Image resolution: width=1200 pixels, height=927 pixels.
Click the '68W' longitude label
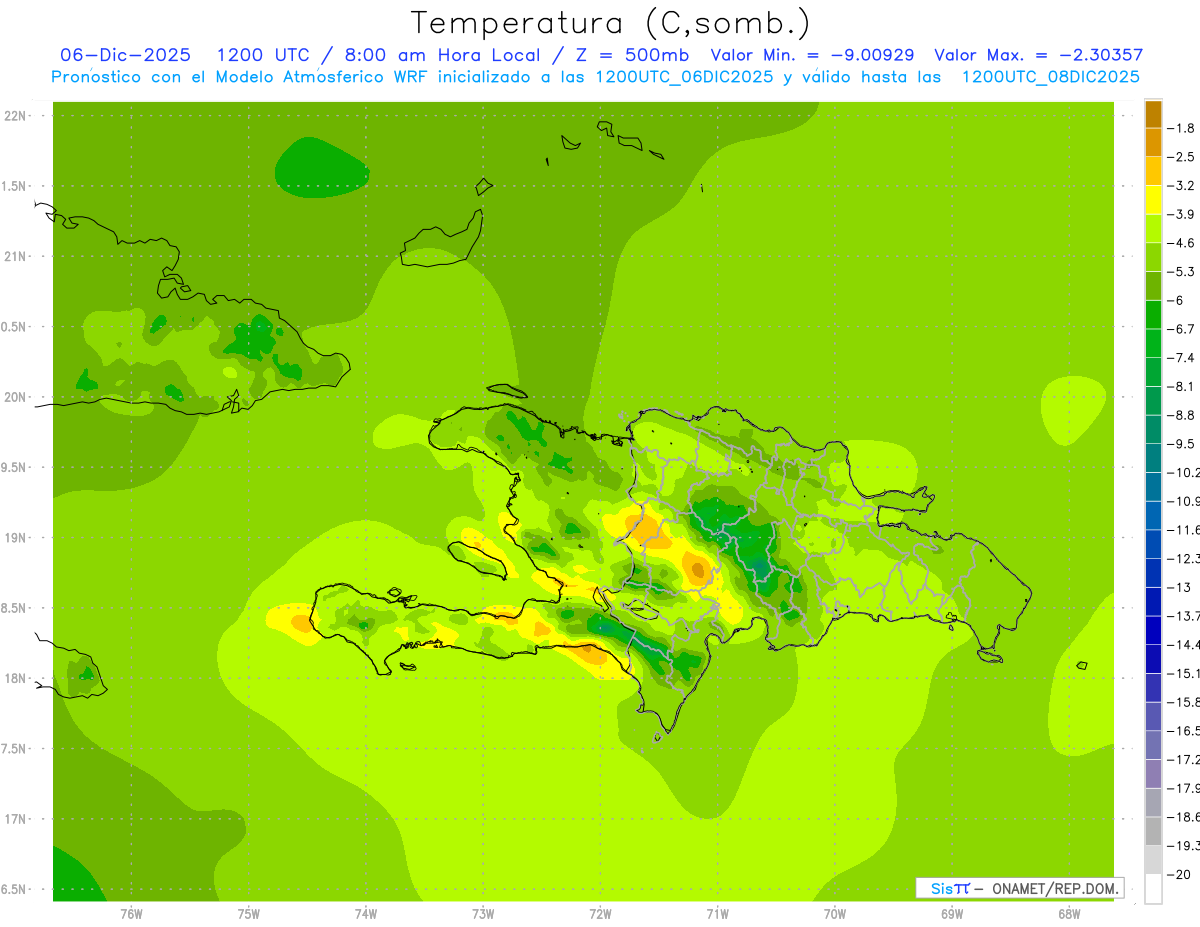point(1069,914)
